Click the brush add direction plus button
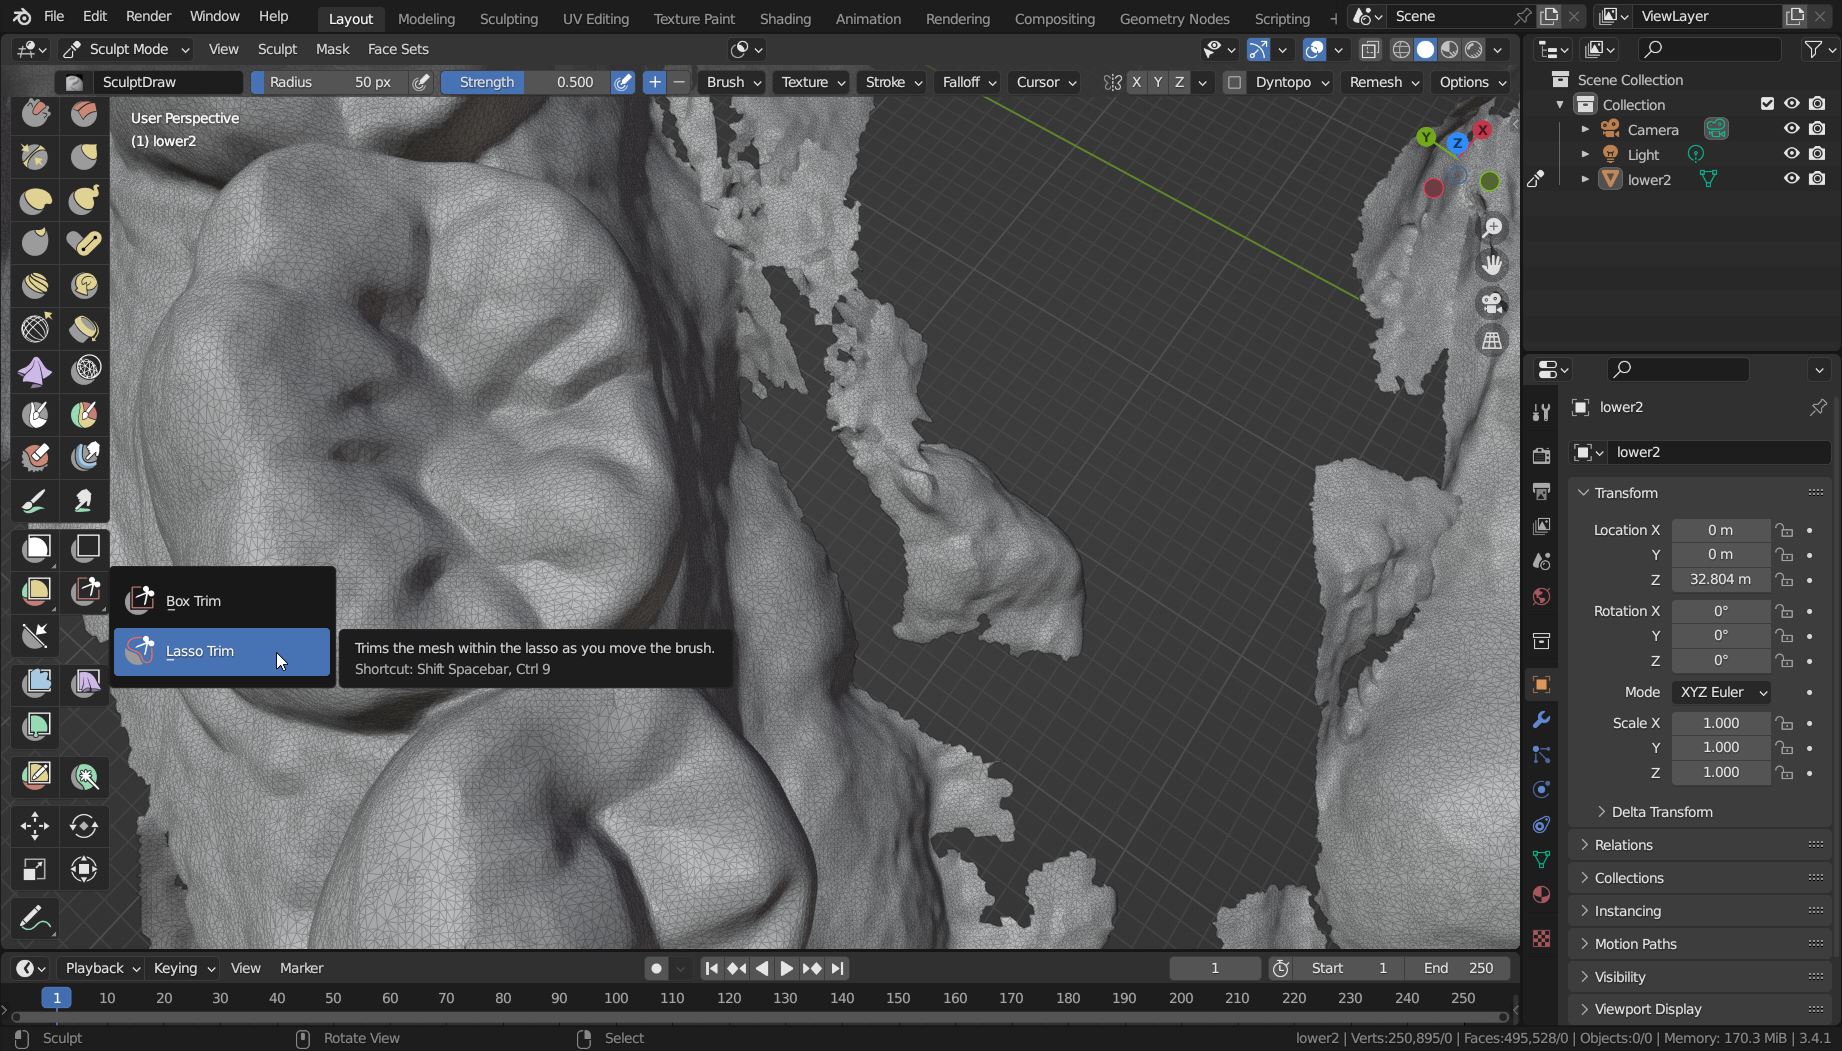The width and height of the screenshot is (1842, 1051). (654, 82)
